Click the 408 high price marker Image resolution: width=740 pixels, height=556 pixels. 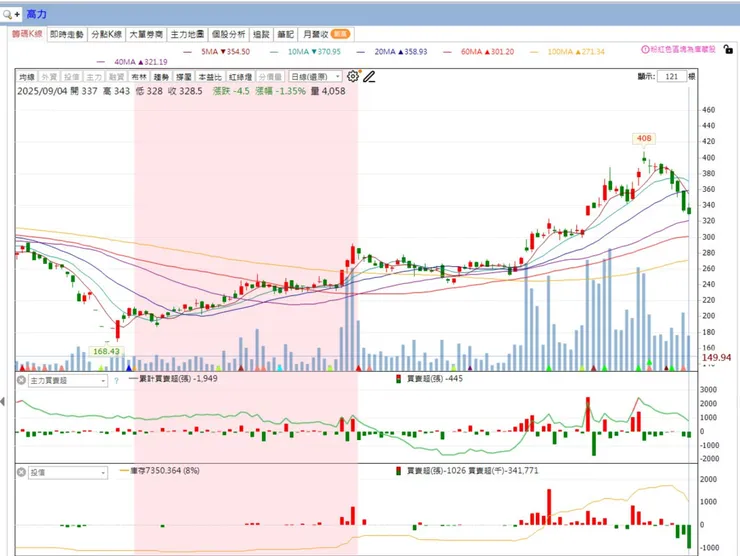(x=644, y=138)
